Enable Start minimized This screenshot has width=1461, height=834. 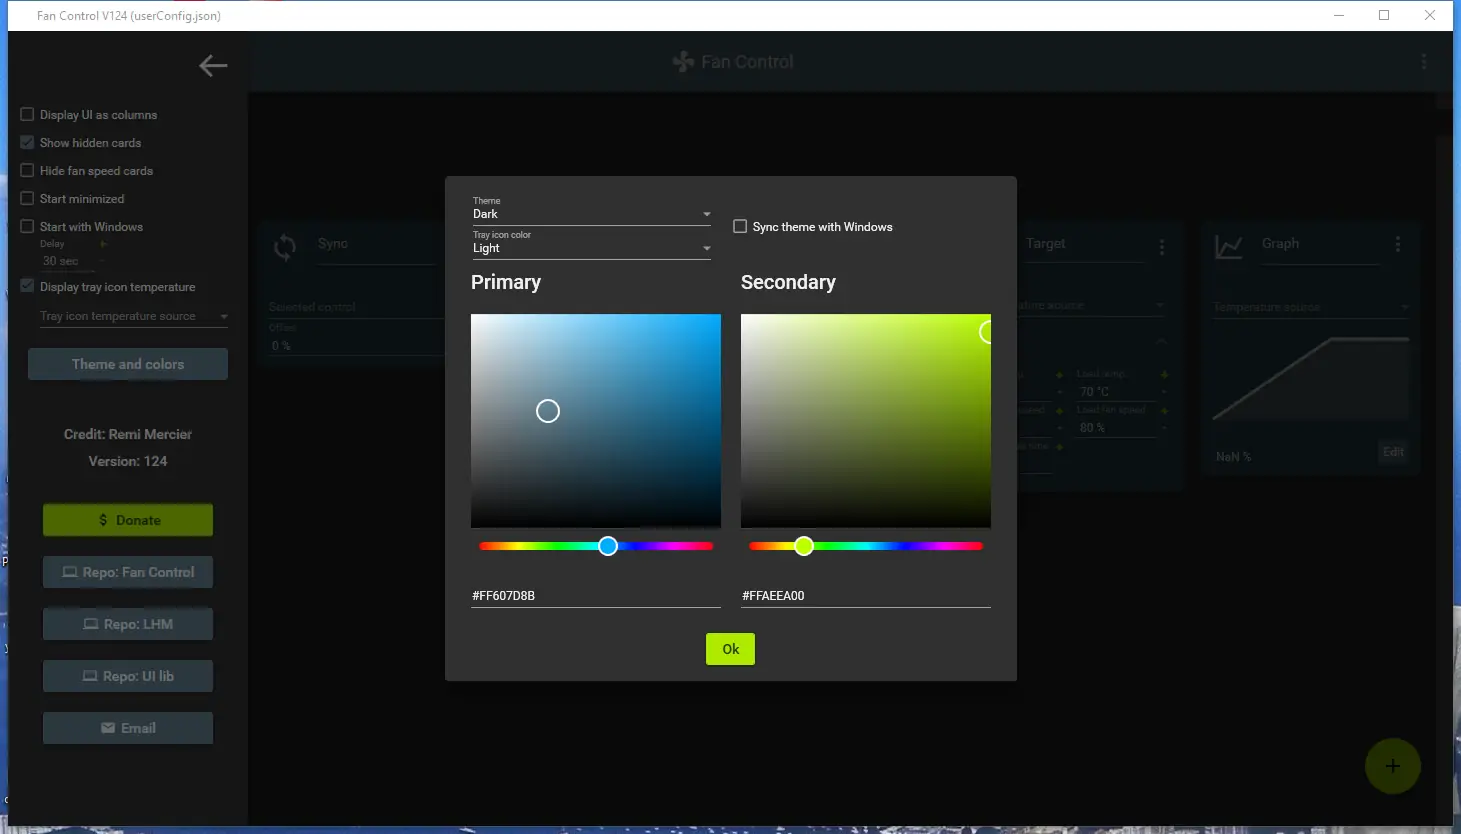tap(27, 198)
